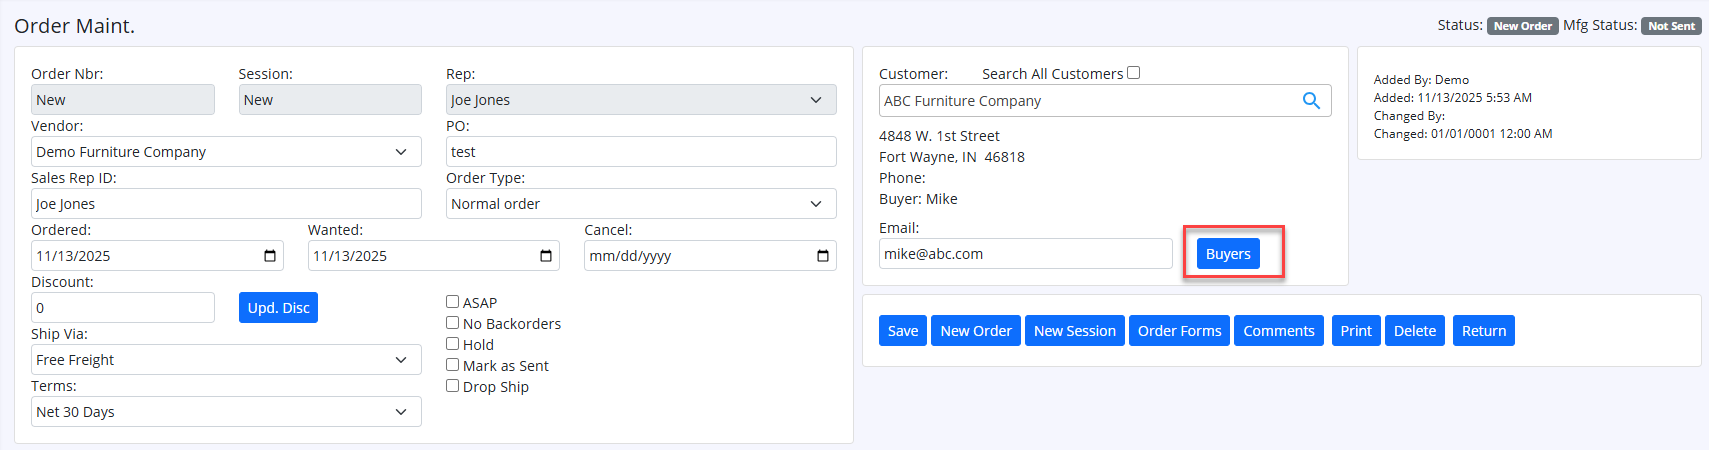Click the Buyers button
Screen dimensions: 1709x450
pyautogui.click(x=1228, y=254)
